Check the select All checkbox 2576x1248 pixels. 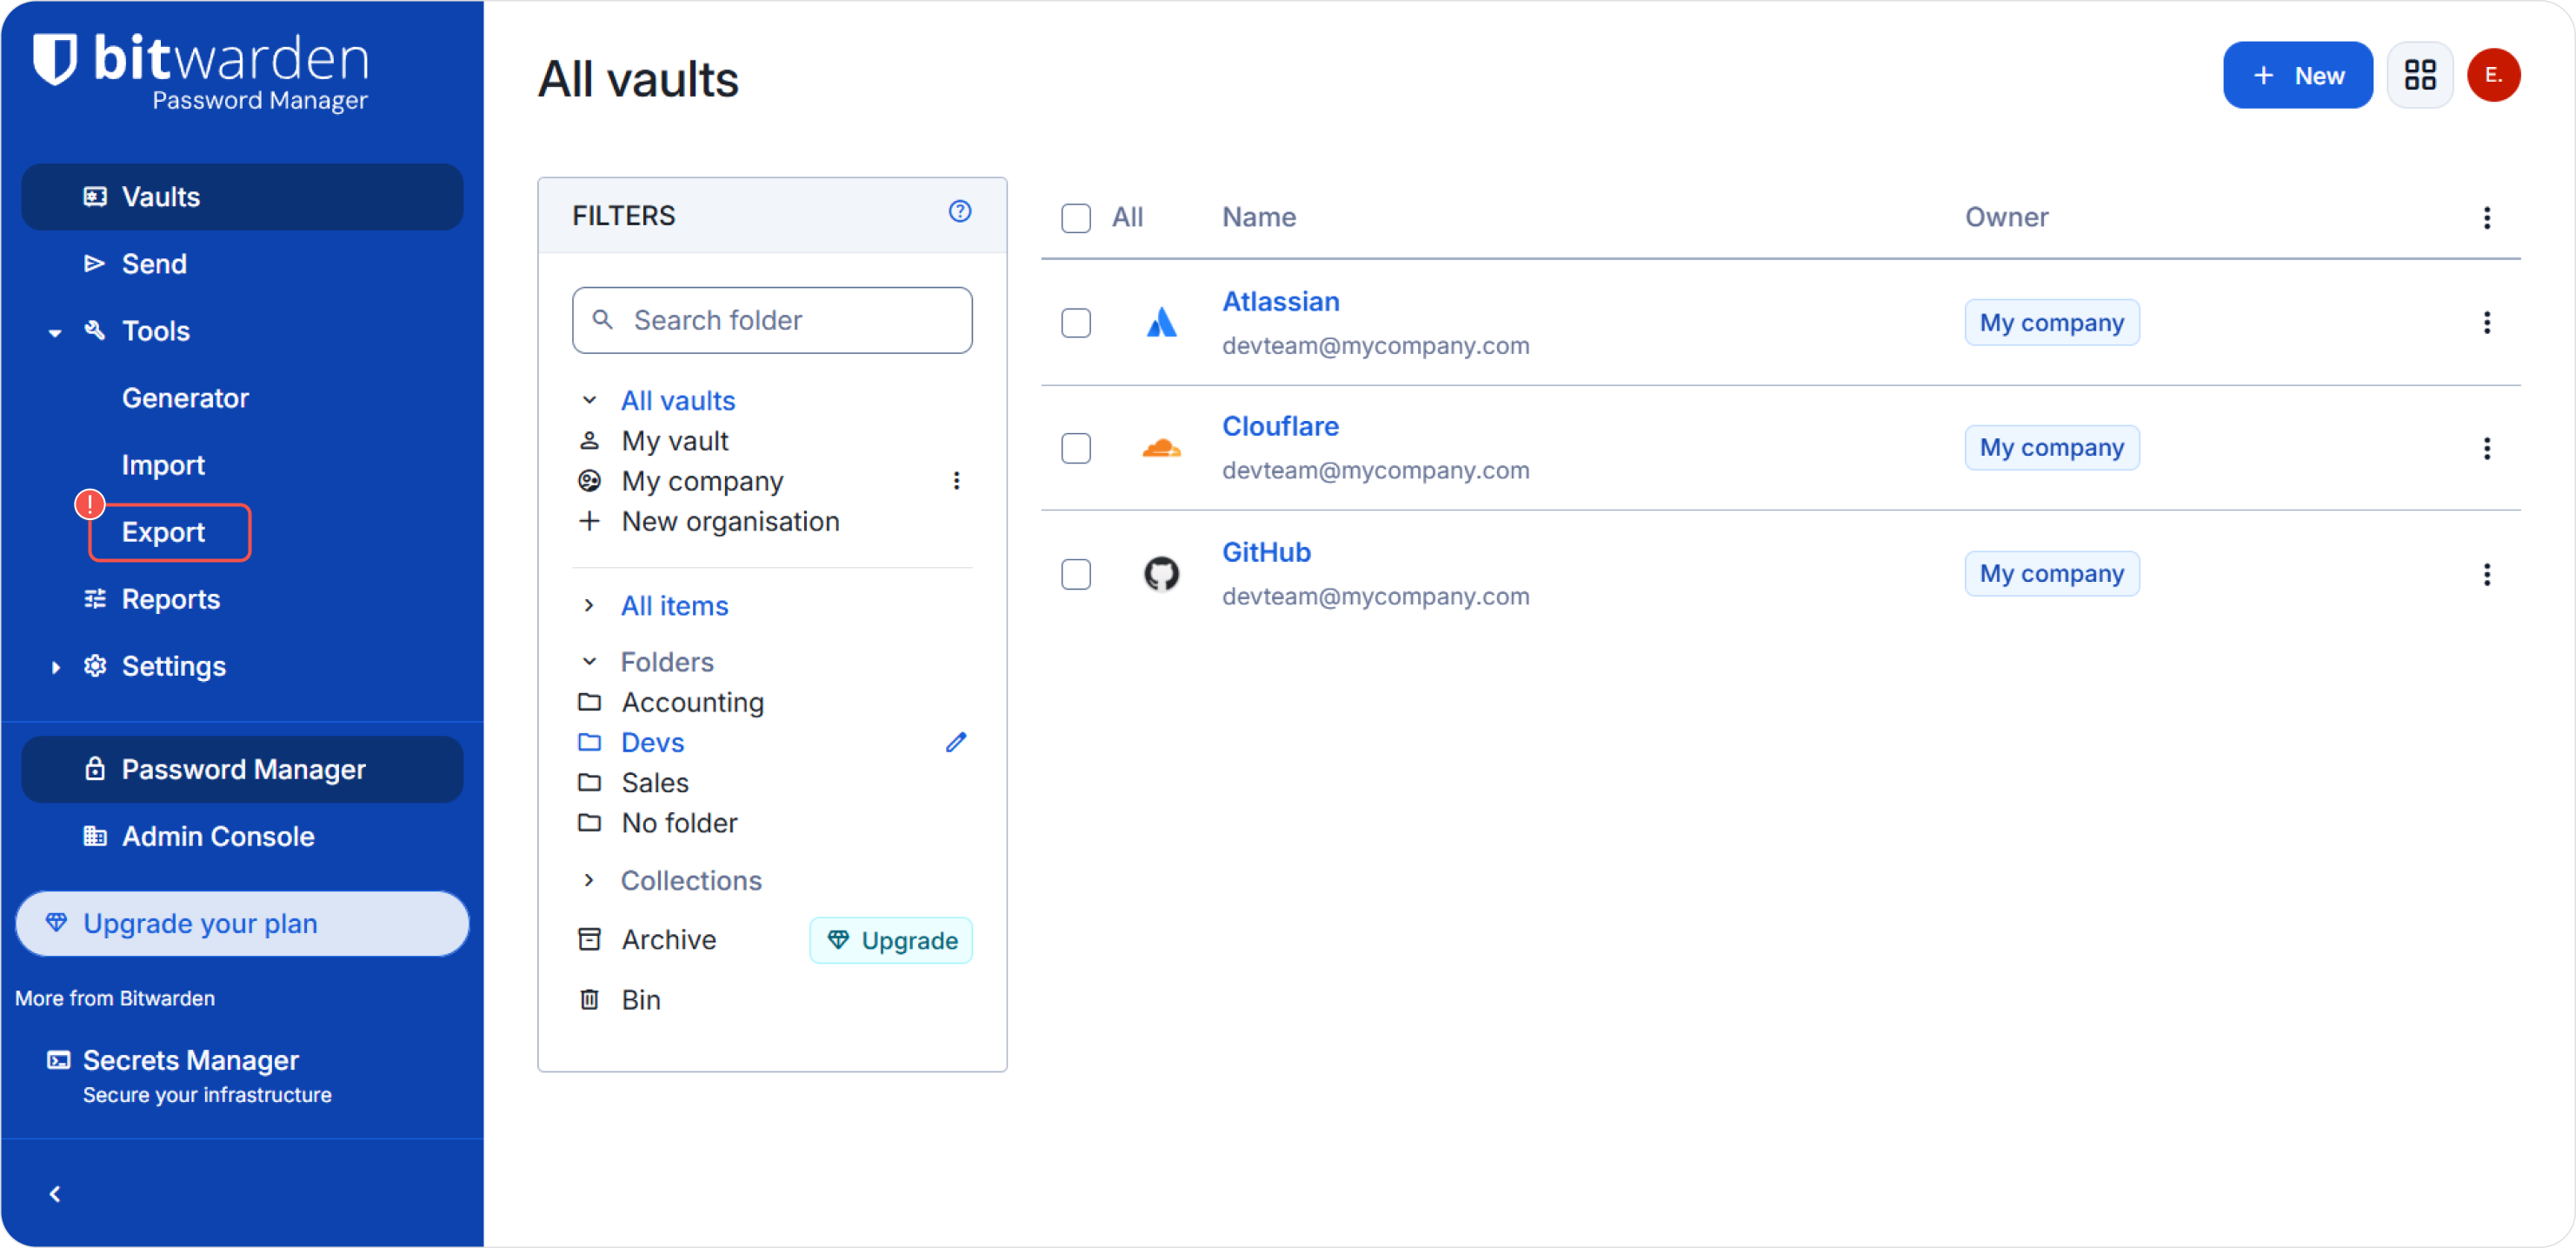click(1076, 218)
